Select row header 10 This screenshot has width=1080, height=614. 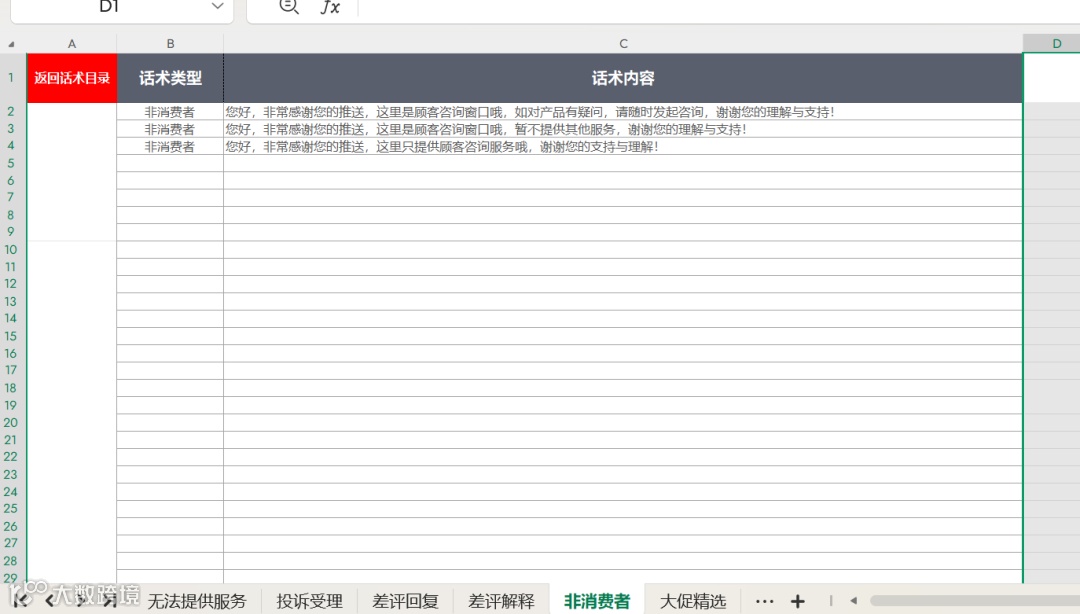[x=11, y=249]
